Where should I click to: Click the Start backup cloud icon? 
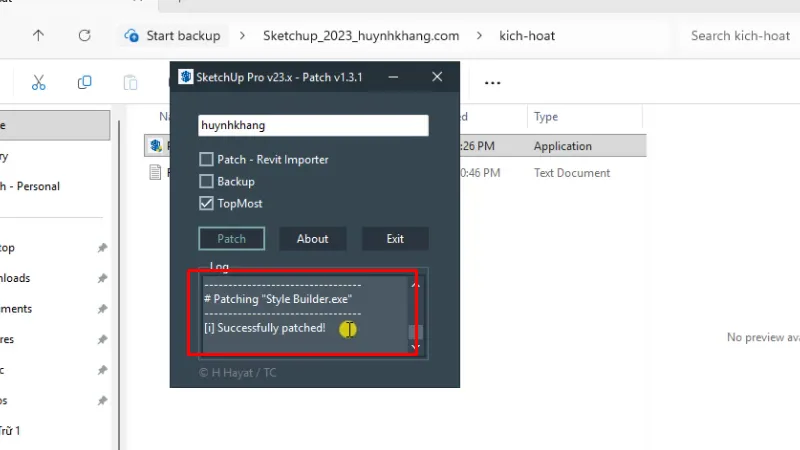pos(132,36)
